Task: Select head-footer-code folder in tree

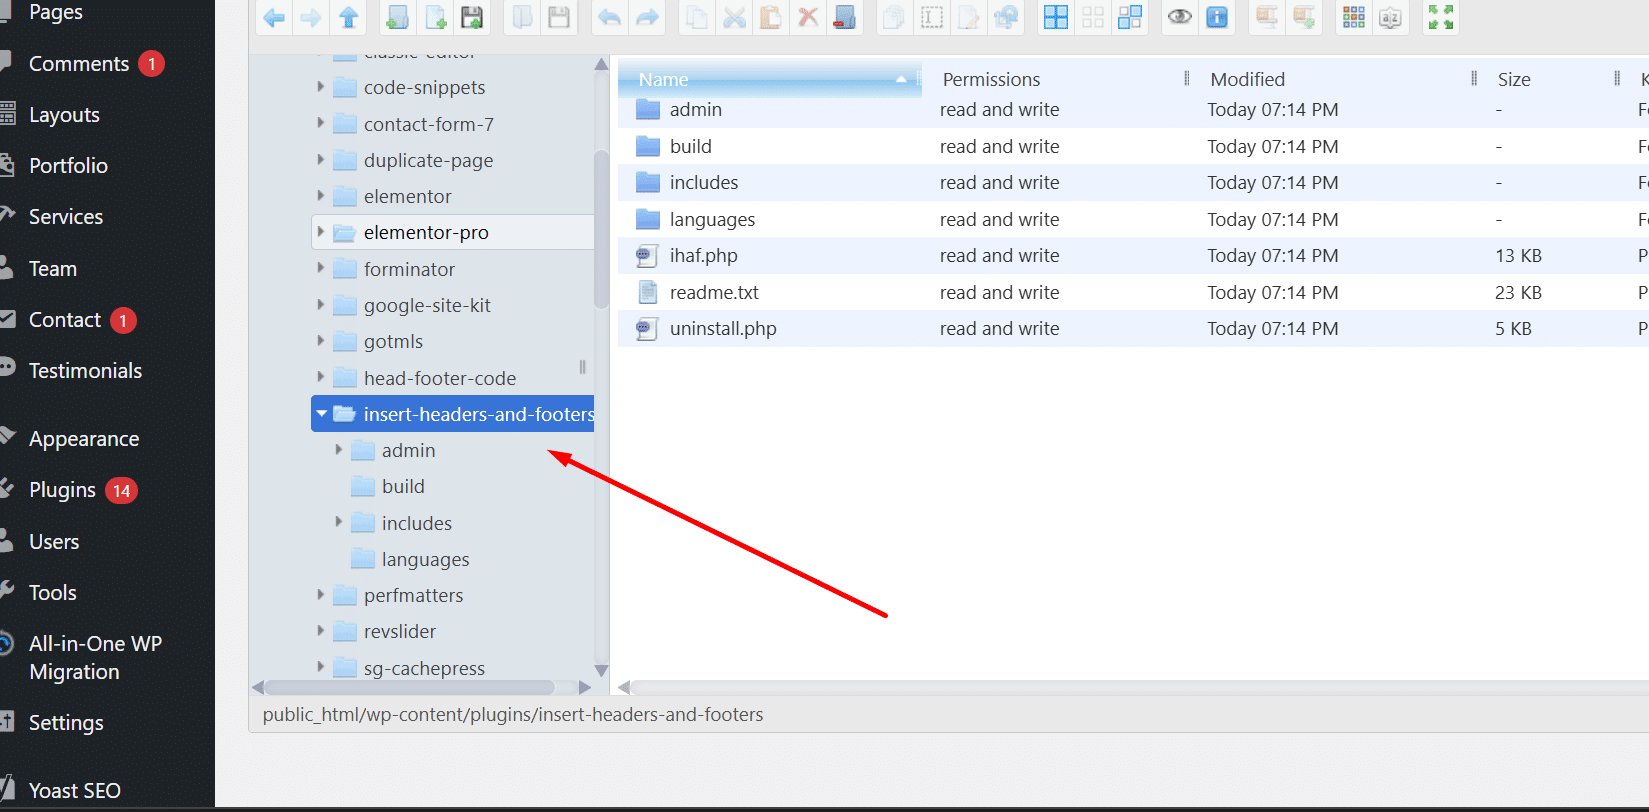Action: [x=440, y=378]
